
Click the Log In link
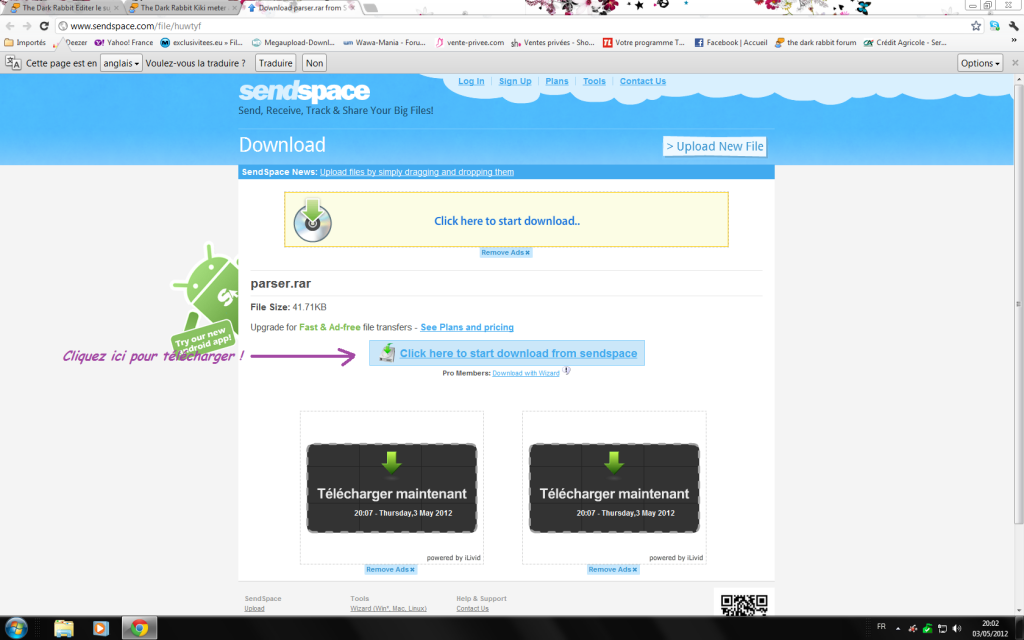(x=471, y=81)
